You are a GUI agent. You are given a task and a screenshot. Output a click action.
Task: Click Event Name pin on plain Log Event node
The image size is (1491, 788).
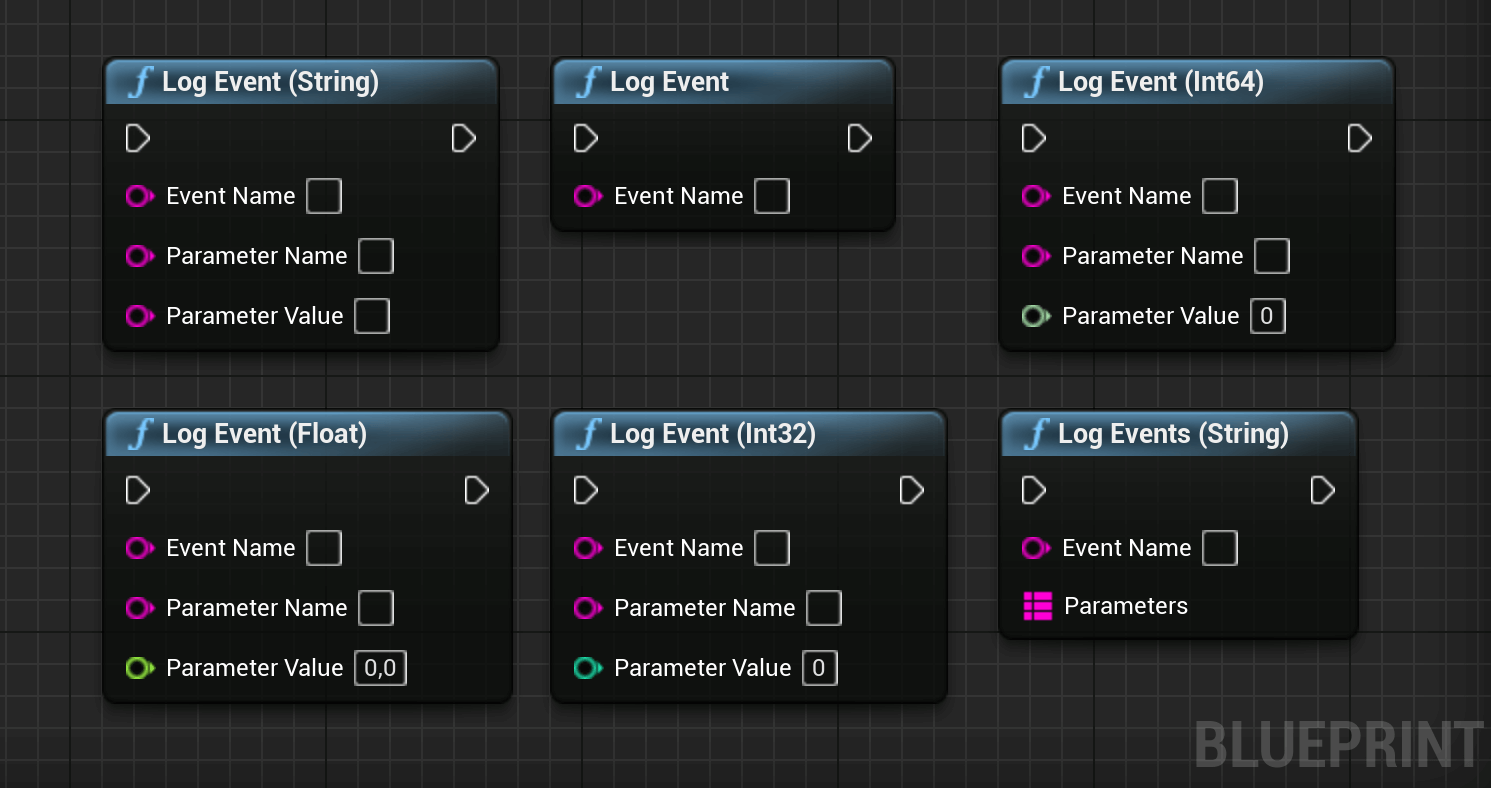588,196
